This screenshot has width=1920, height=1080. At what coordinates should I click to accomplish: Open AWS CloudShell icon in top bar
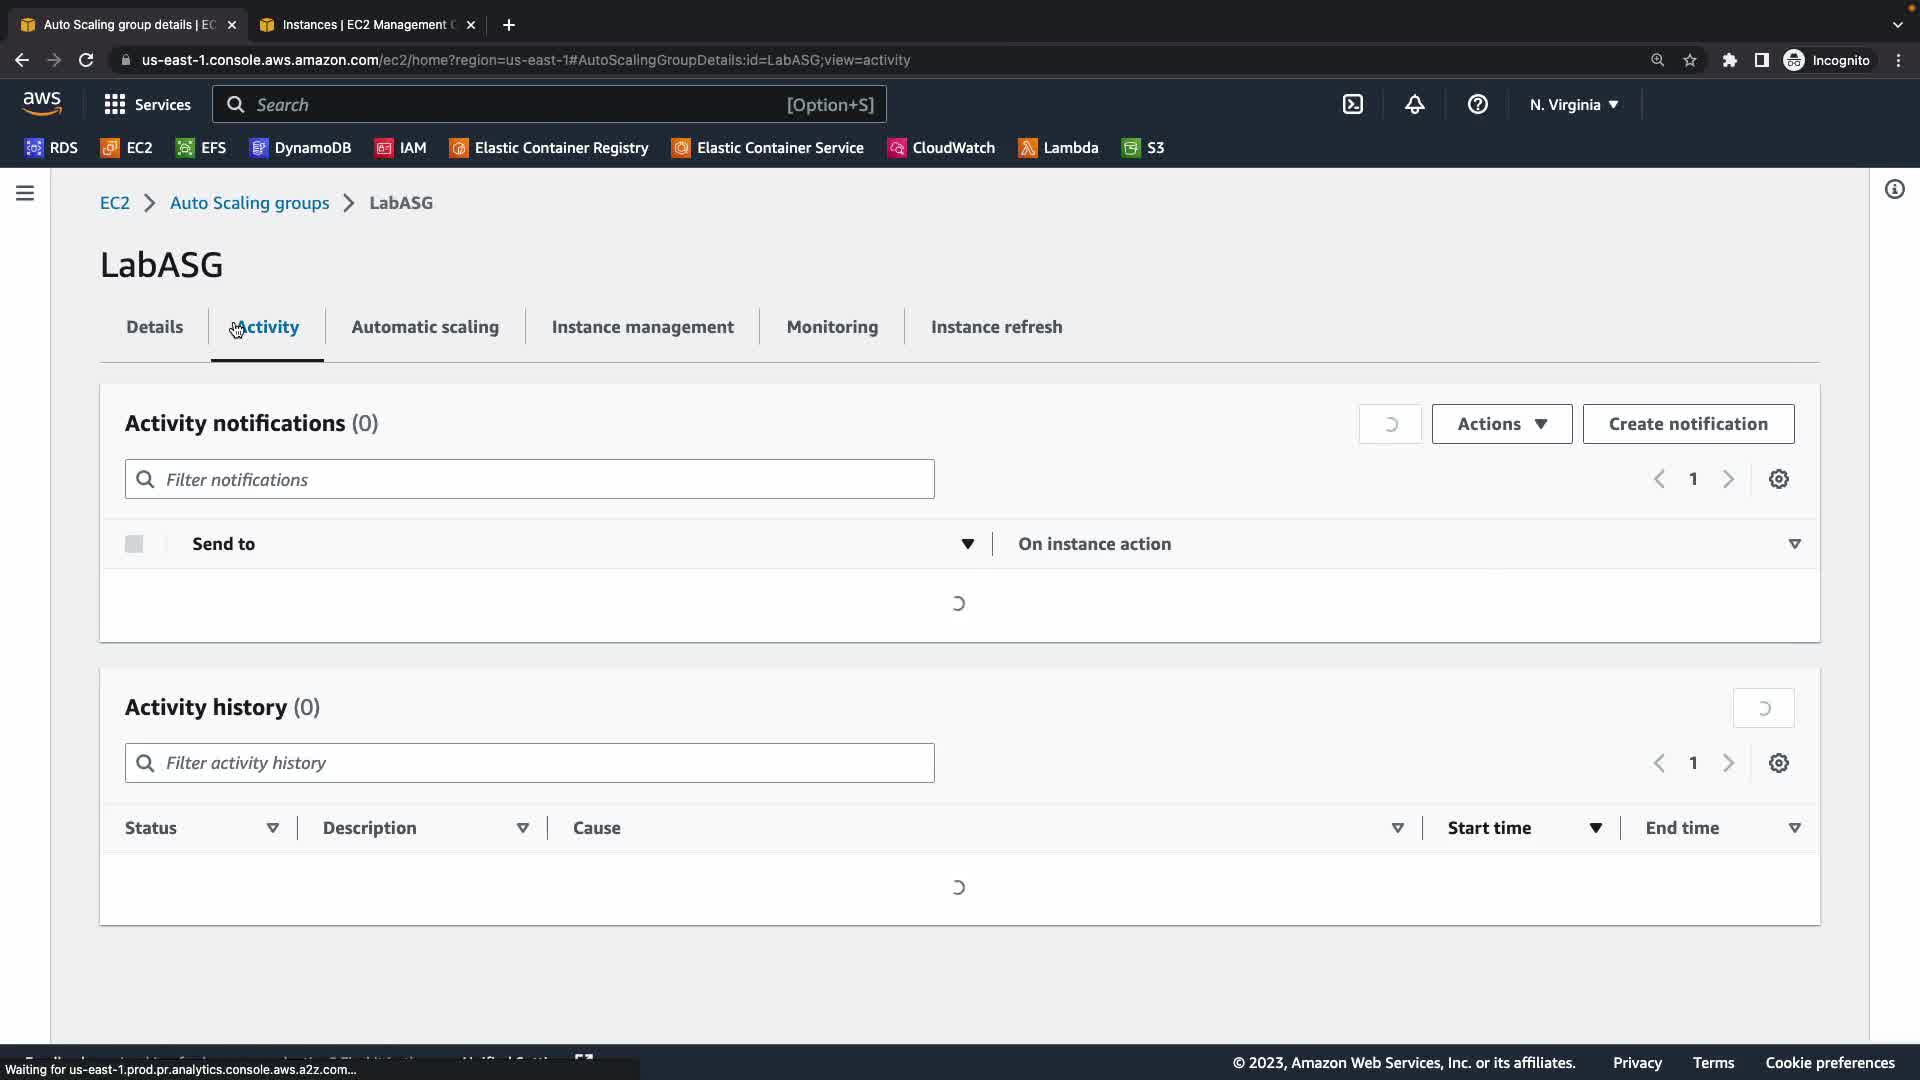click(x=1352, y=104)
